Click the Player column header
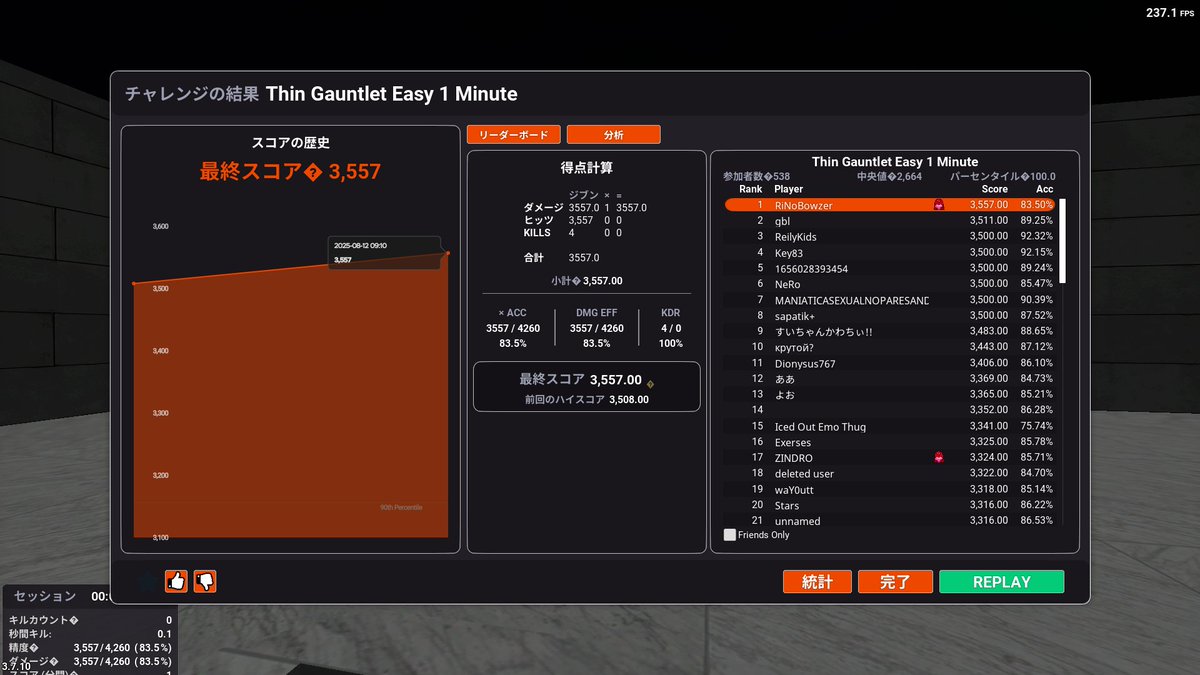This screenshot has width=1200, height=675. 789,189
